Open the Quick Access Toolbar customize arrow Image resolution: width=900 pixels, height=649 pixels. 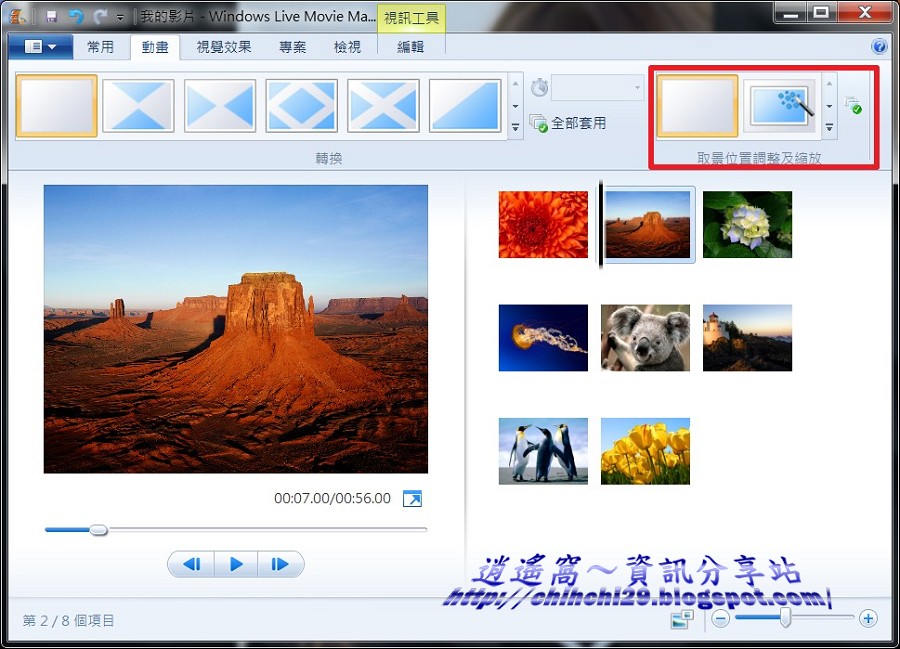120,17
